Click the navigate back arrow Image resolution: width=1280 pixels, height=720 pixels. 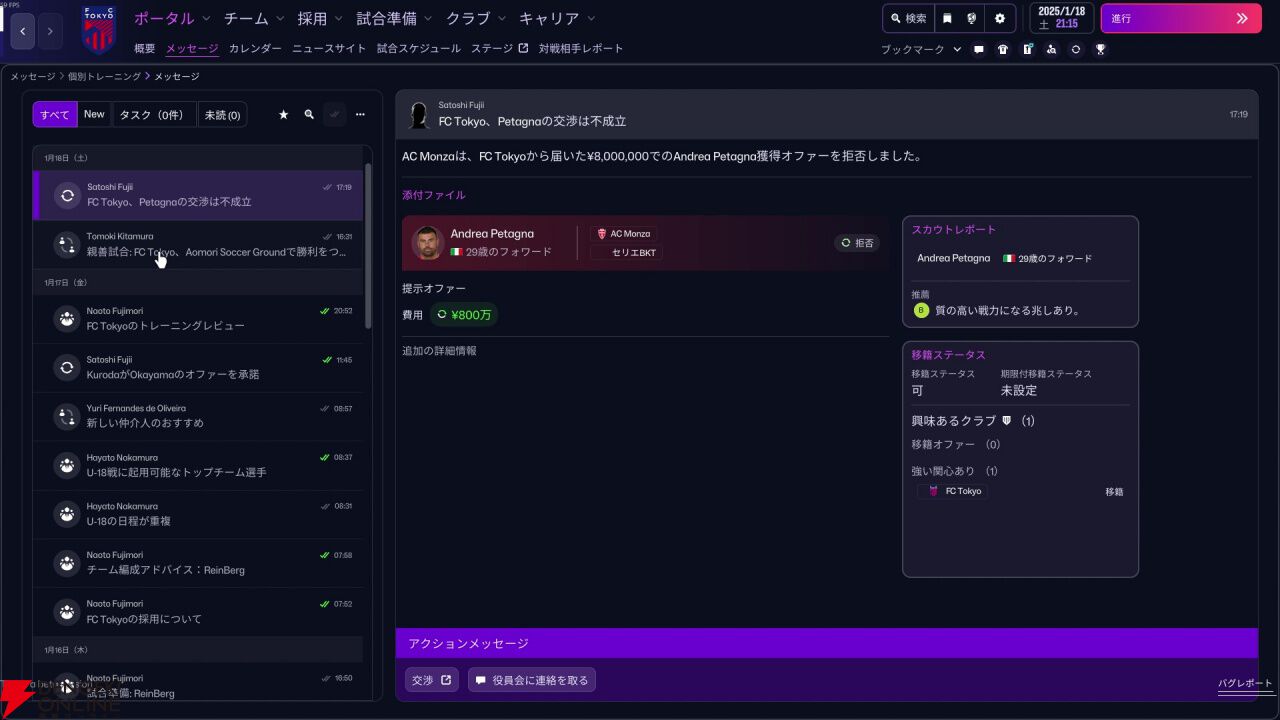click(x=23, y=31)
